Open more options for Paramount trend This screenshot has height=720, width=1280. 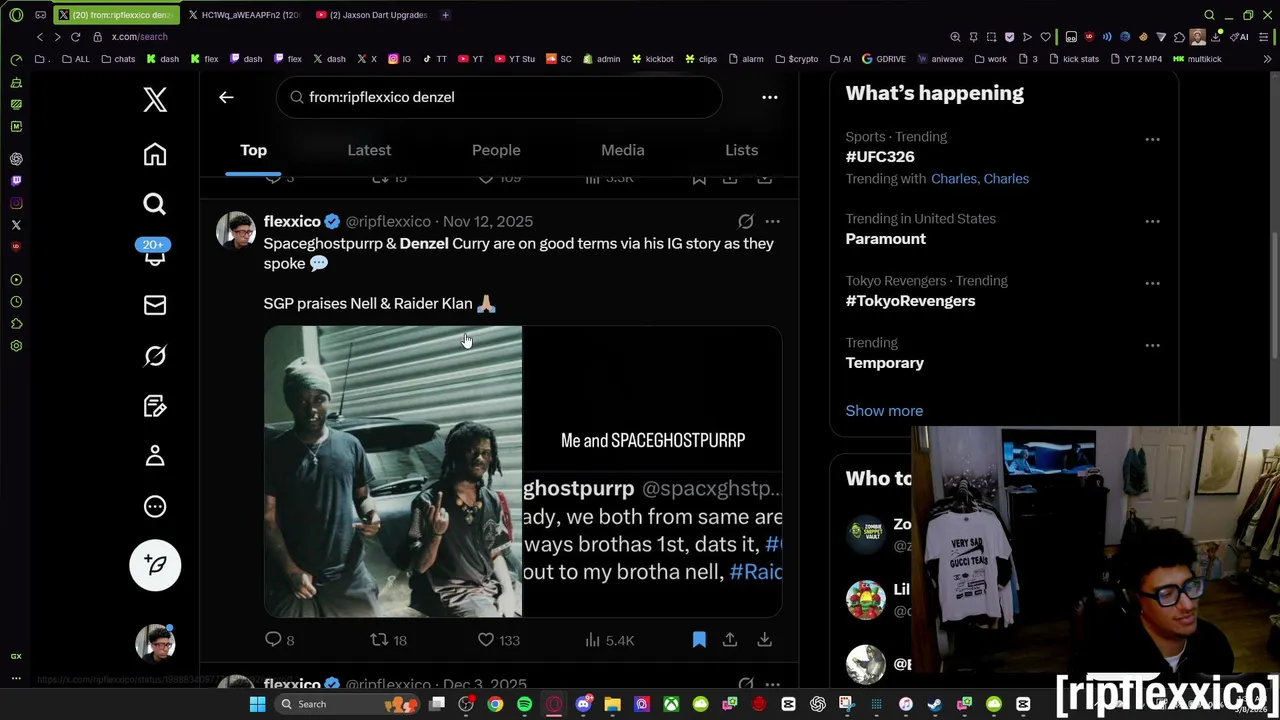pos(1152,222)
